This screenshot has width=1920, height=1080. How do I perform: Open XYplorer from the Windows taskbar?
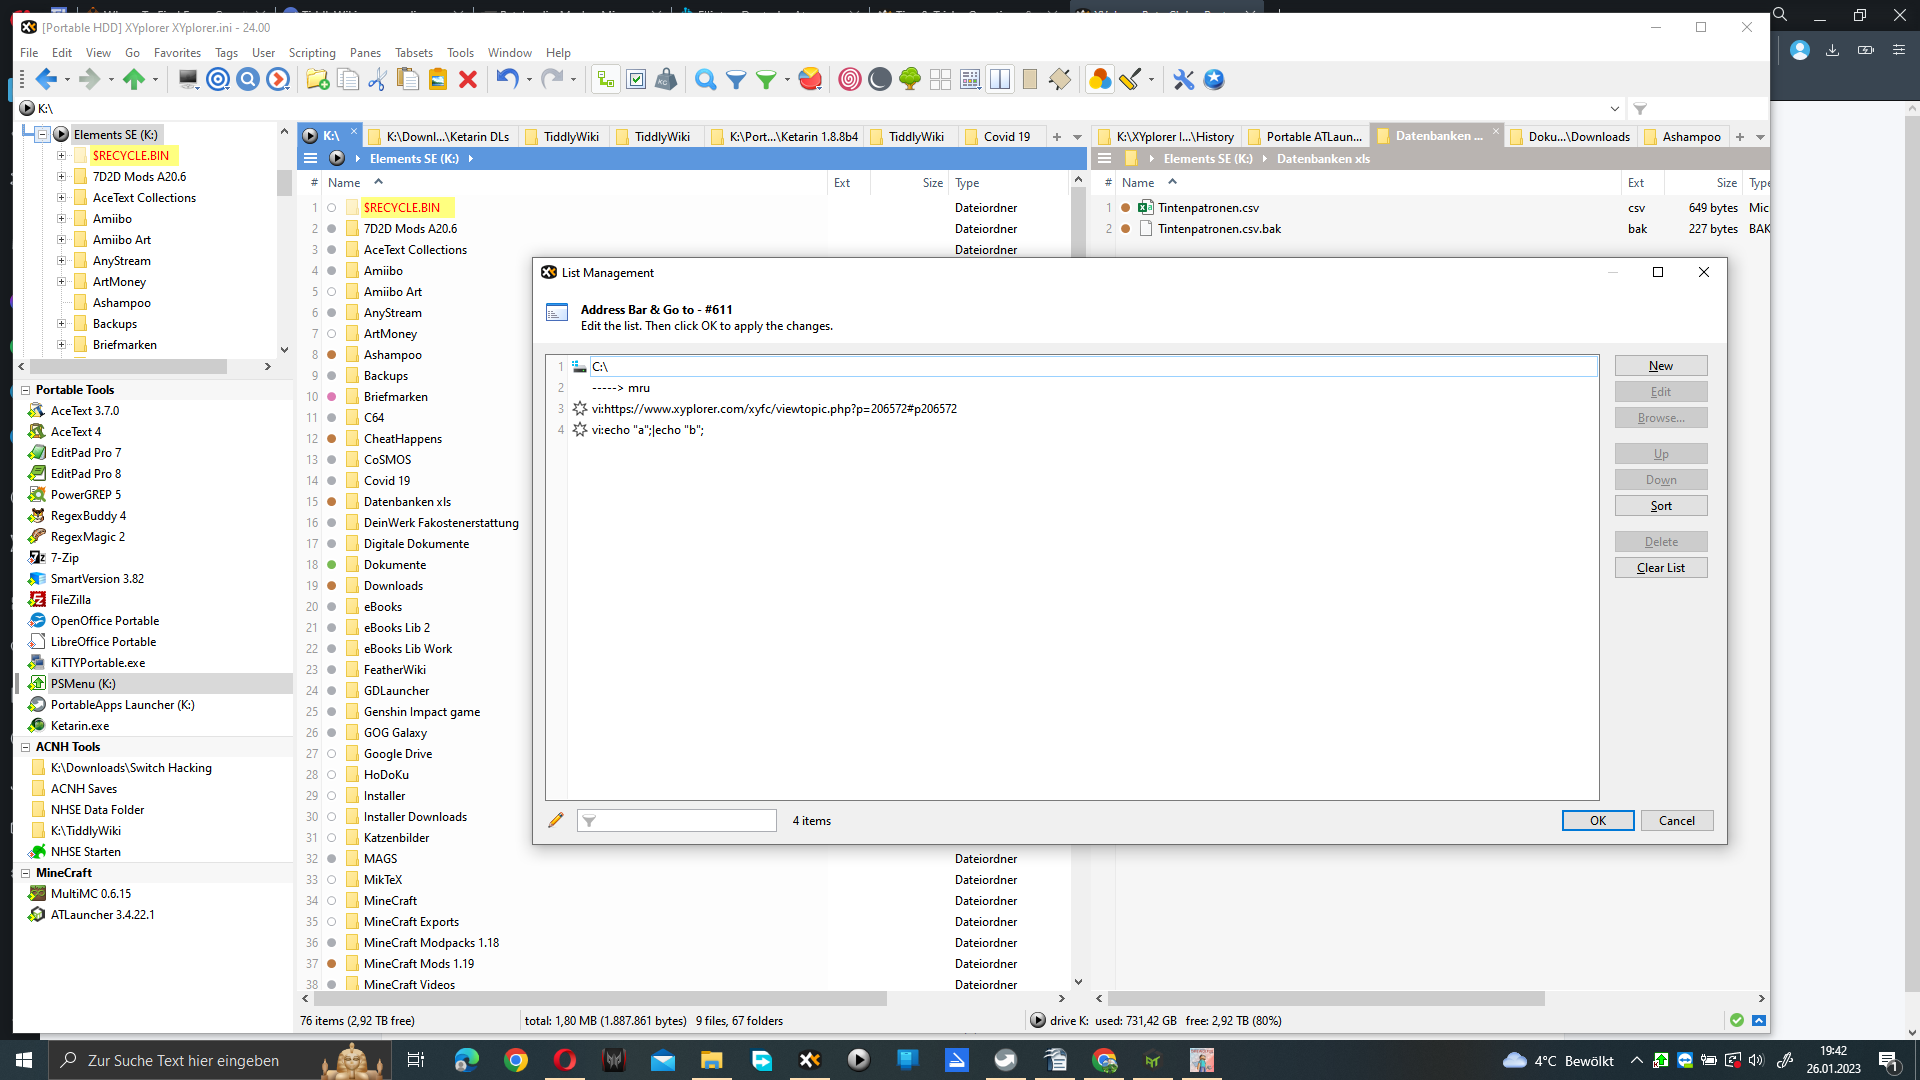click(810, 1060)
